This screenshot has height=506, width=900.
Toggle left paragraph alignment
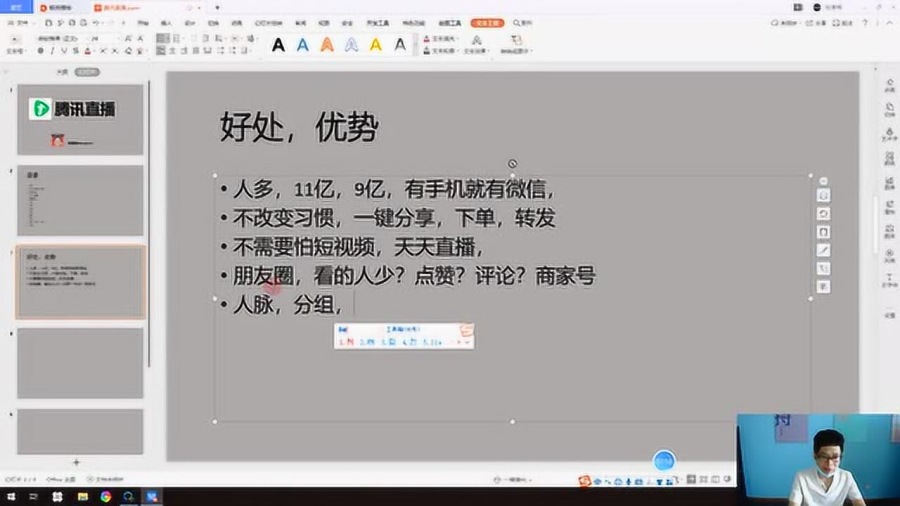[161, 51]
